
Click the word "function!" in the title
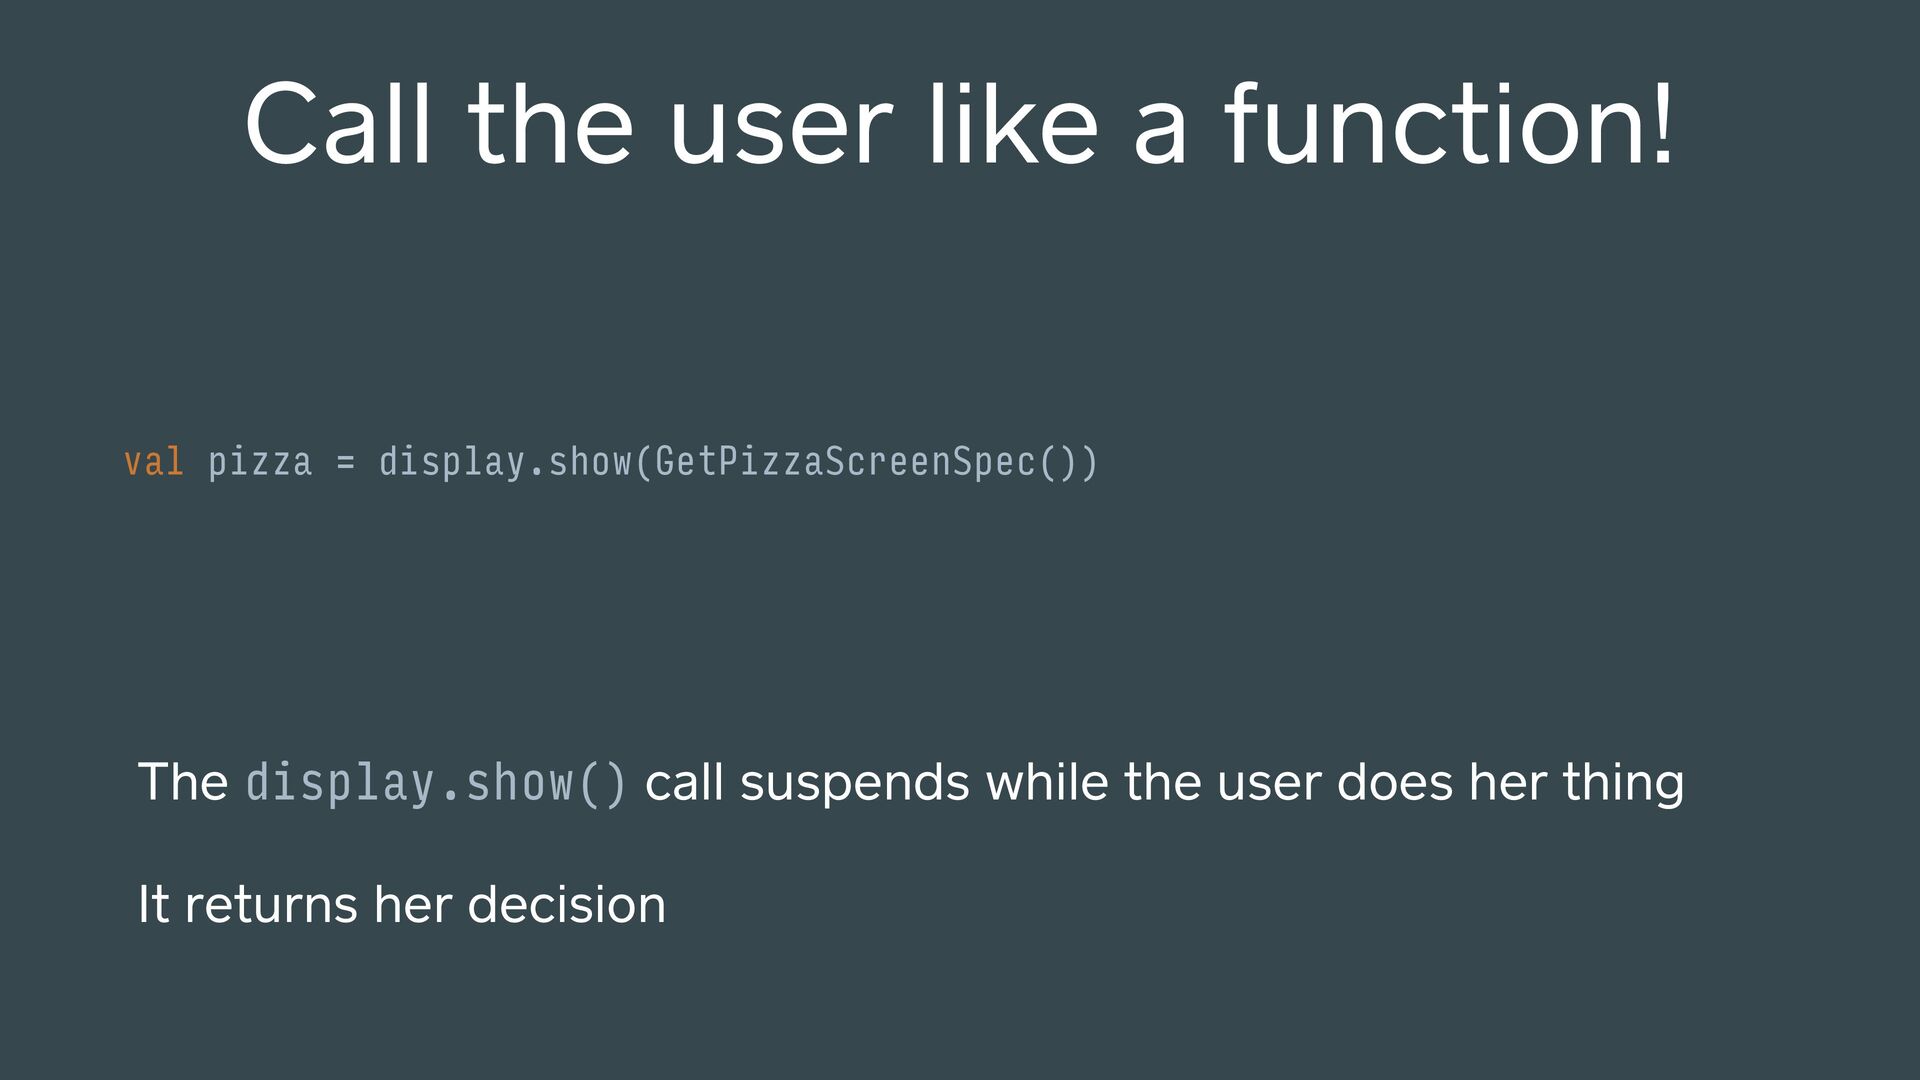coord(1449,124)
